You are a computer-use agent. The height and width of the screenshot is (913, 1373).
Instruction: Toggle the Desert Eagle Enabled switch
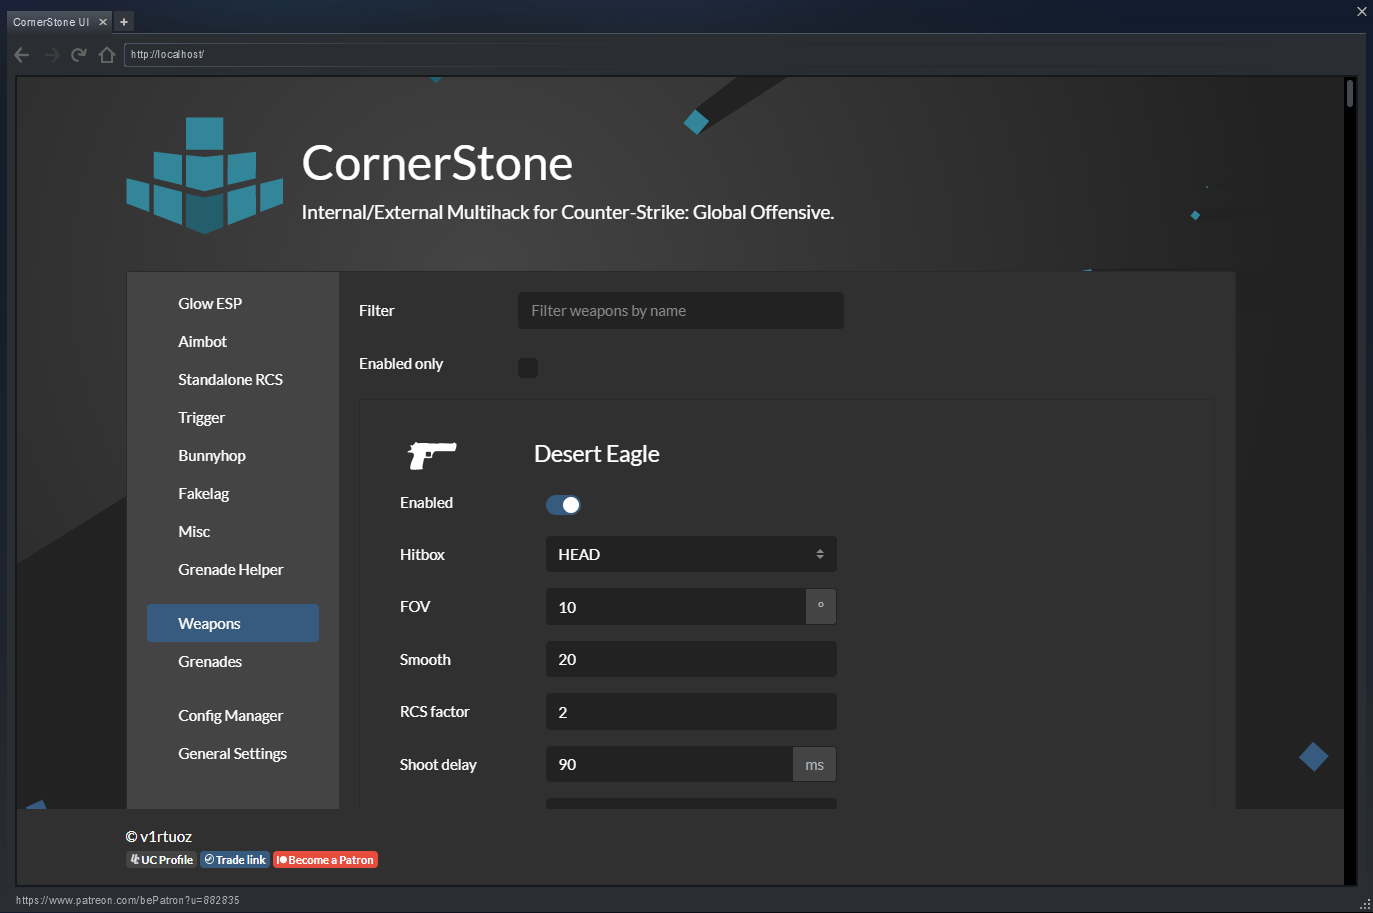(x=563, y=505)
